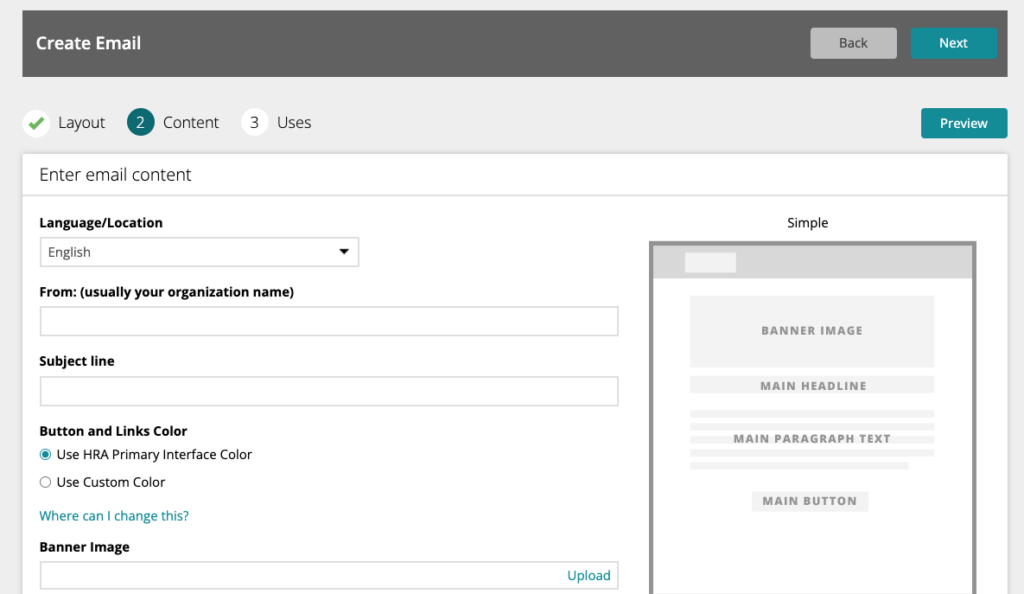Go to step 3 Uses circle
Screen dimensions: 1024x594
[x=255, y=122]
